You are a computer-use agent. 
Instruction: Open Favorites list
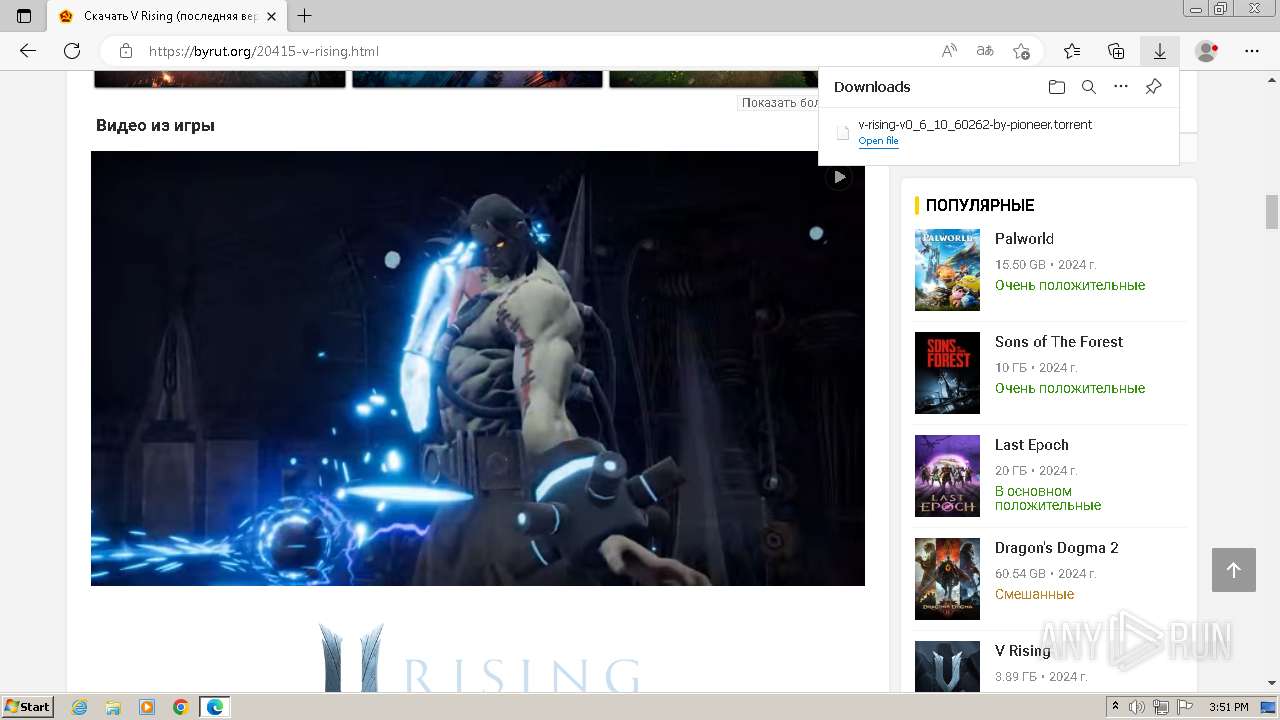click(x=1072, y=51)
